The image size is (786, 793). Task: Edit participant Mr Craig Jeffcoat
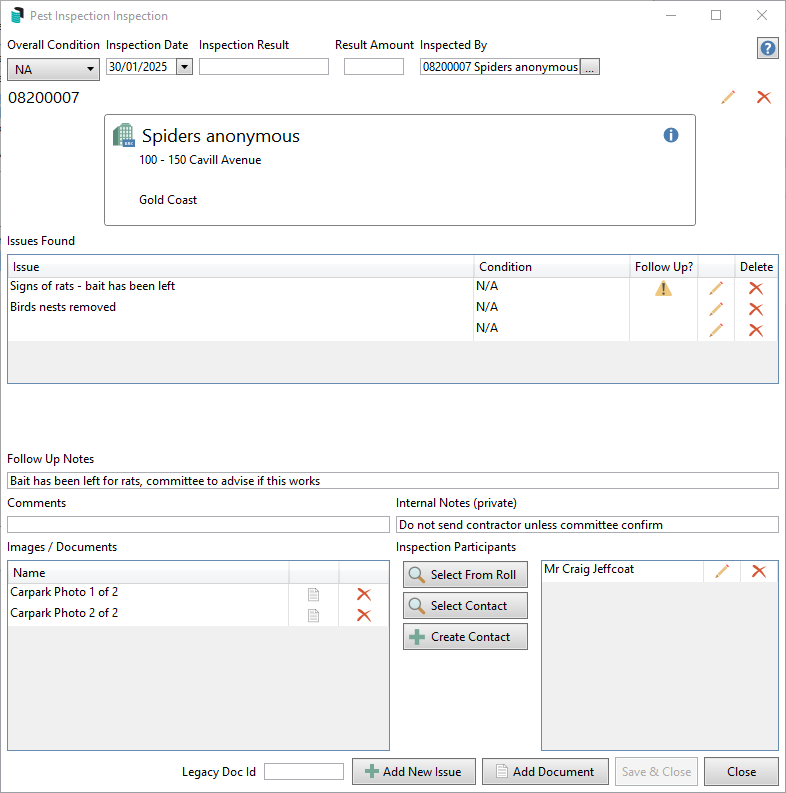coord(722,571)
